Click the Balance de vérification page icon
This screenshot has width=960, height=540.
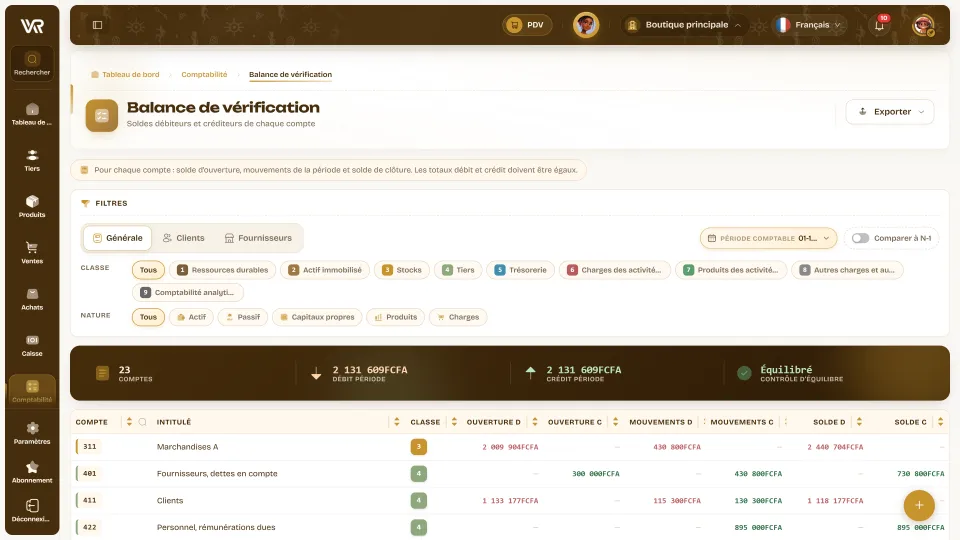pyautogui.click(x=102, y=115)
